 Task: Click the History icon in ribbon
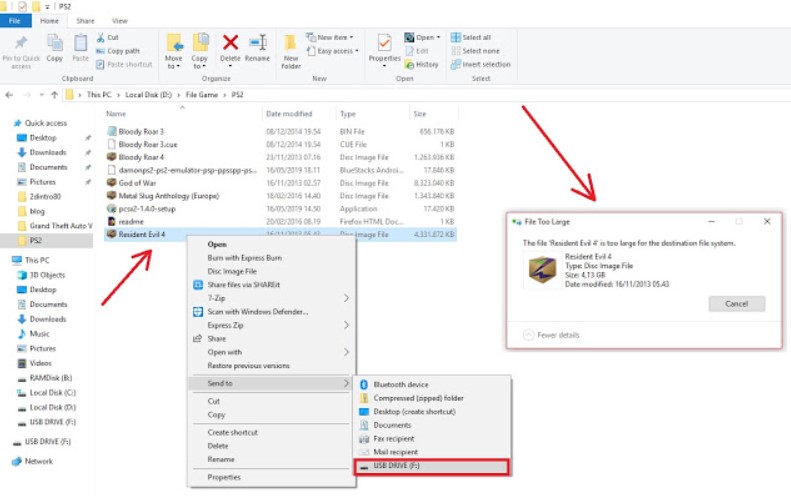pos(410,65)
